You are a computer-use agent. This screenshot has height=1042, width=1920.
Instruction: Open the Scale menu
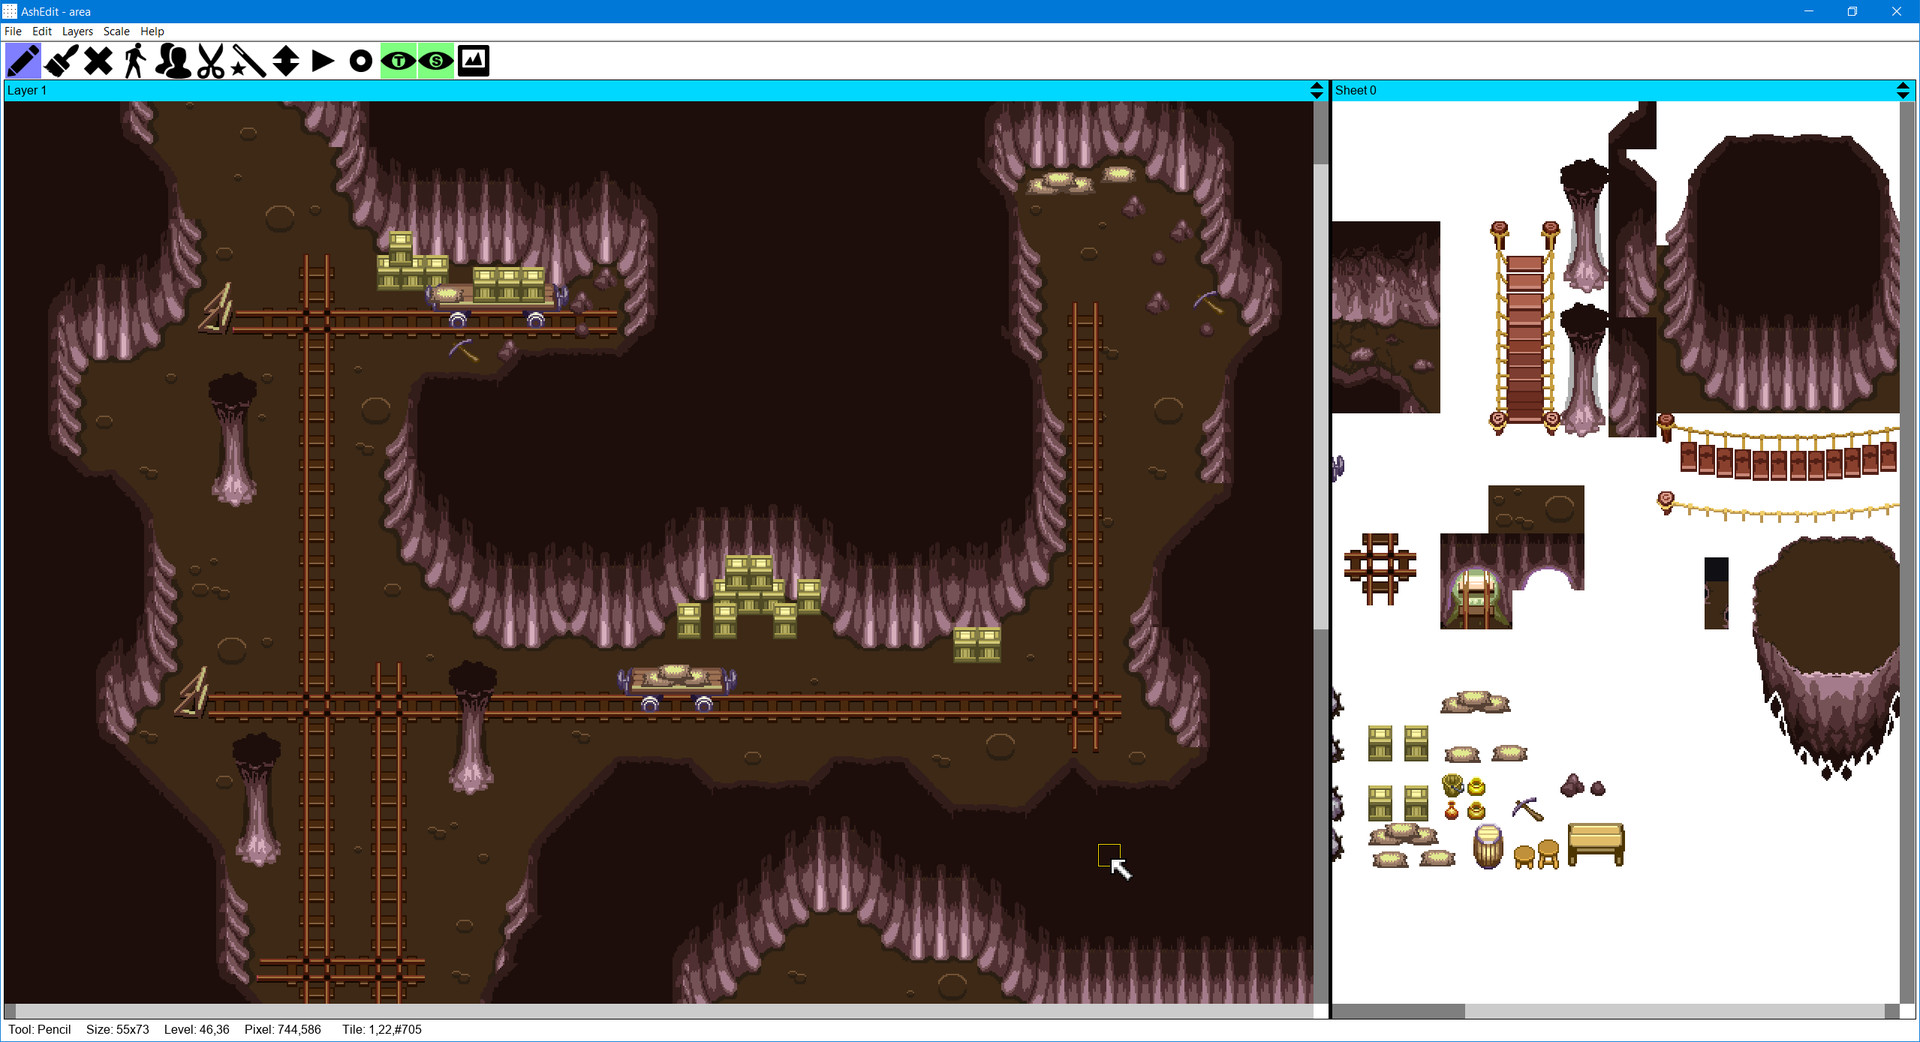[x=116, y=31]
